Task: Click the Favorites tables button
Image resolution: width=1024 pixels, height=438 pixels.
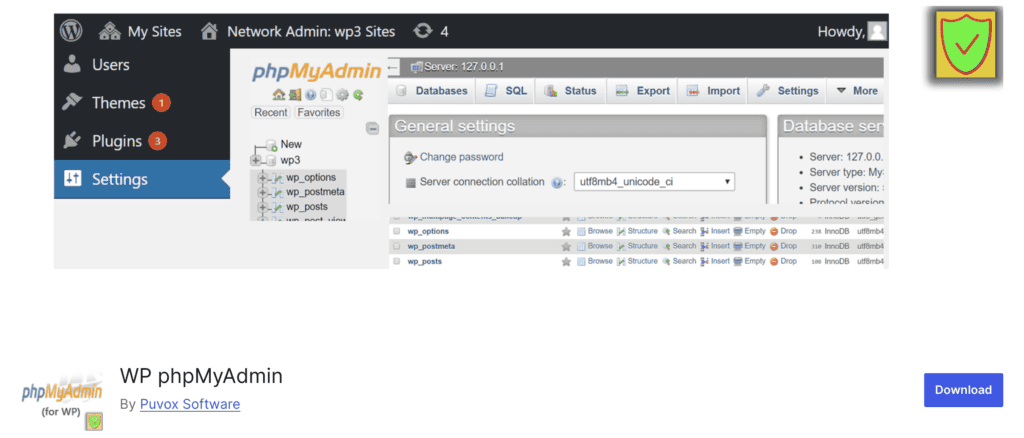Action: pyautogui.click(x=319, y=112)
